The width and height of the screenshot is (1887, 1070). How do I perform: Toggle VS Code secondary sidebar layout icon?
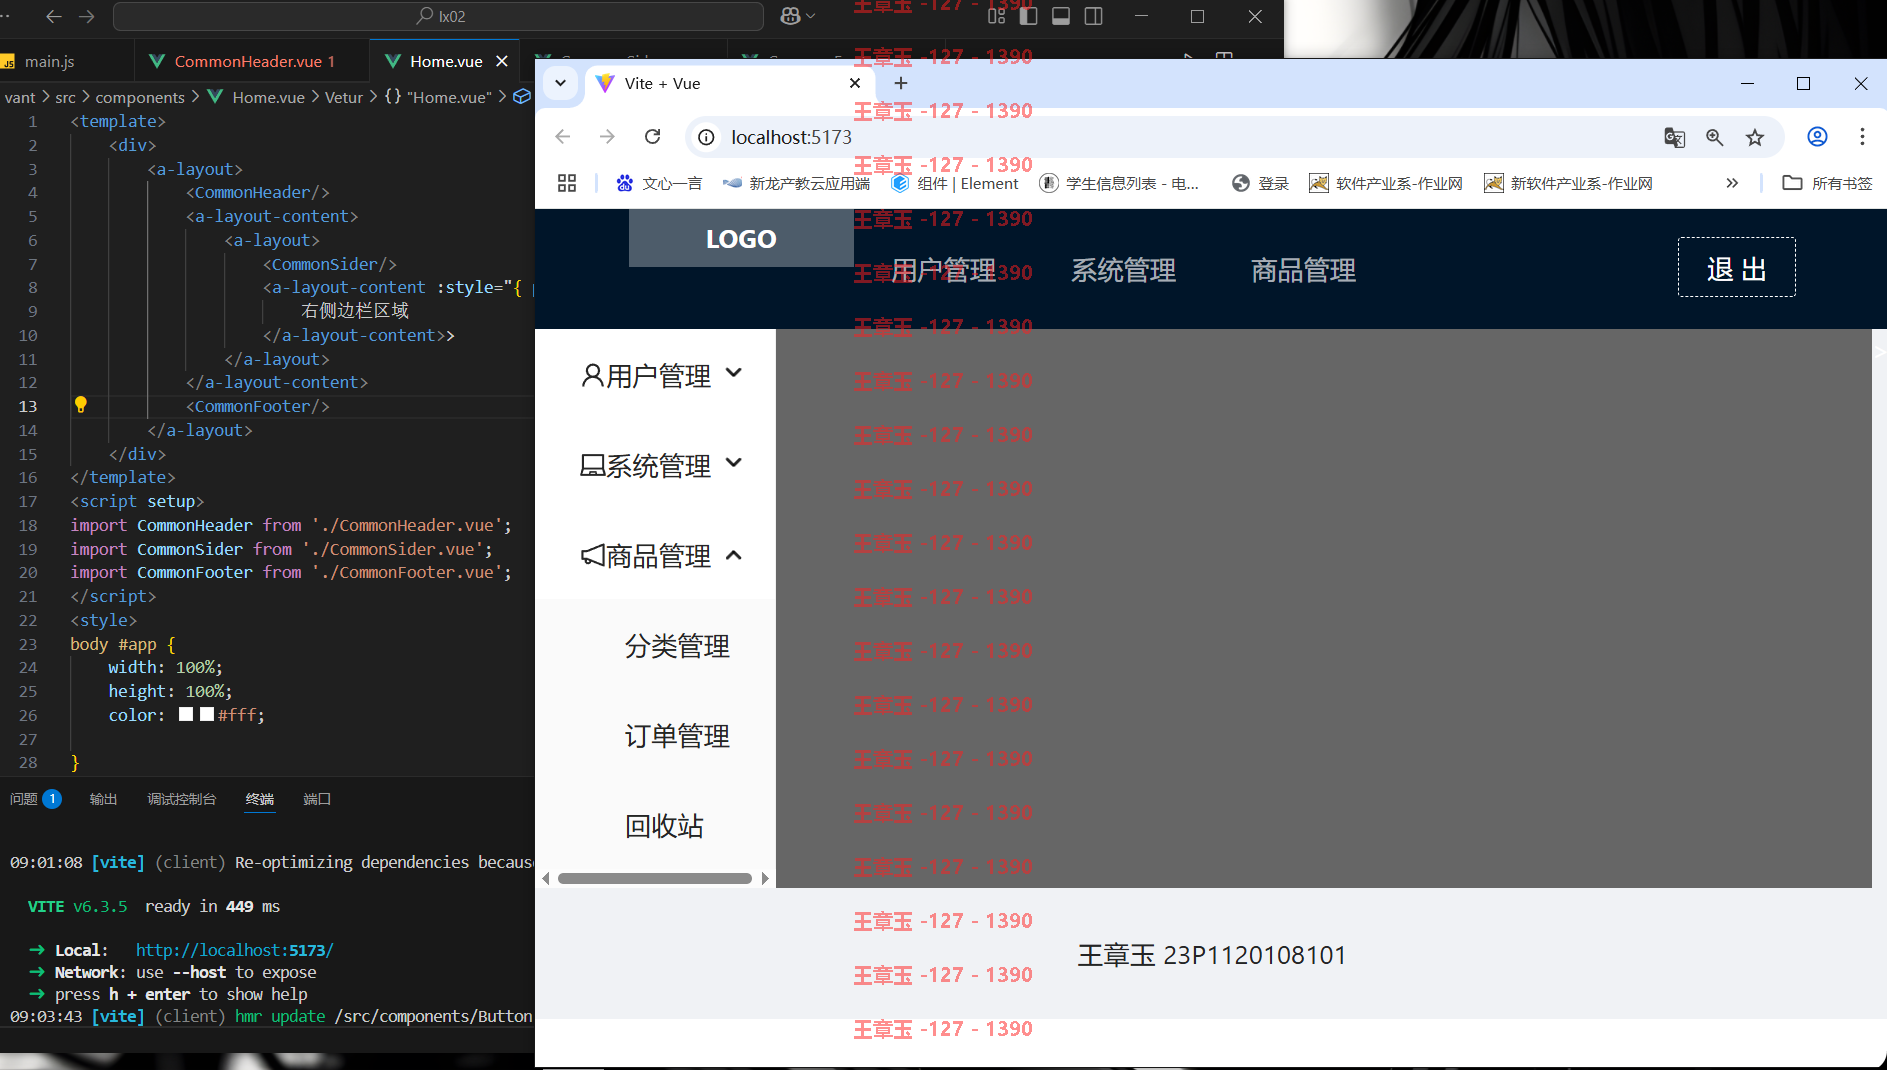[x=1094, y=16]
